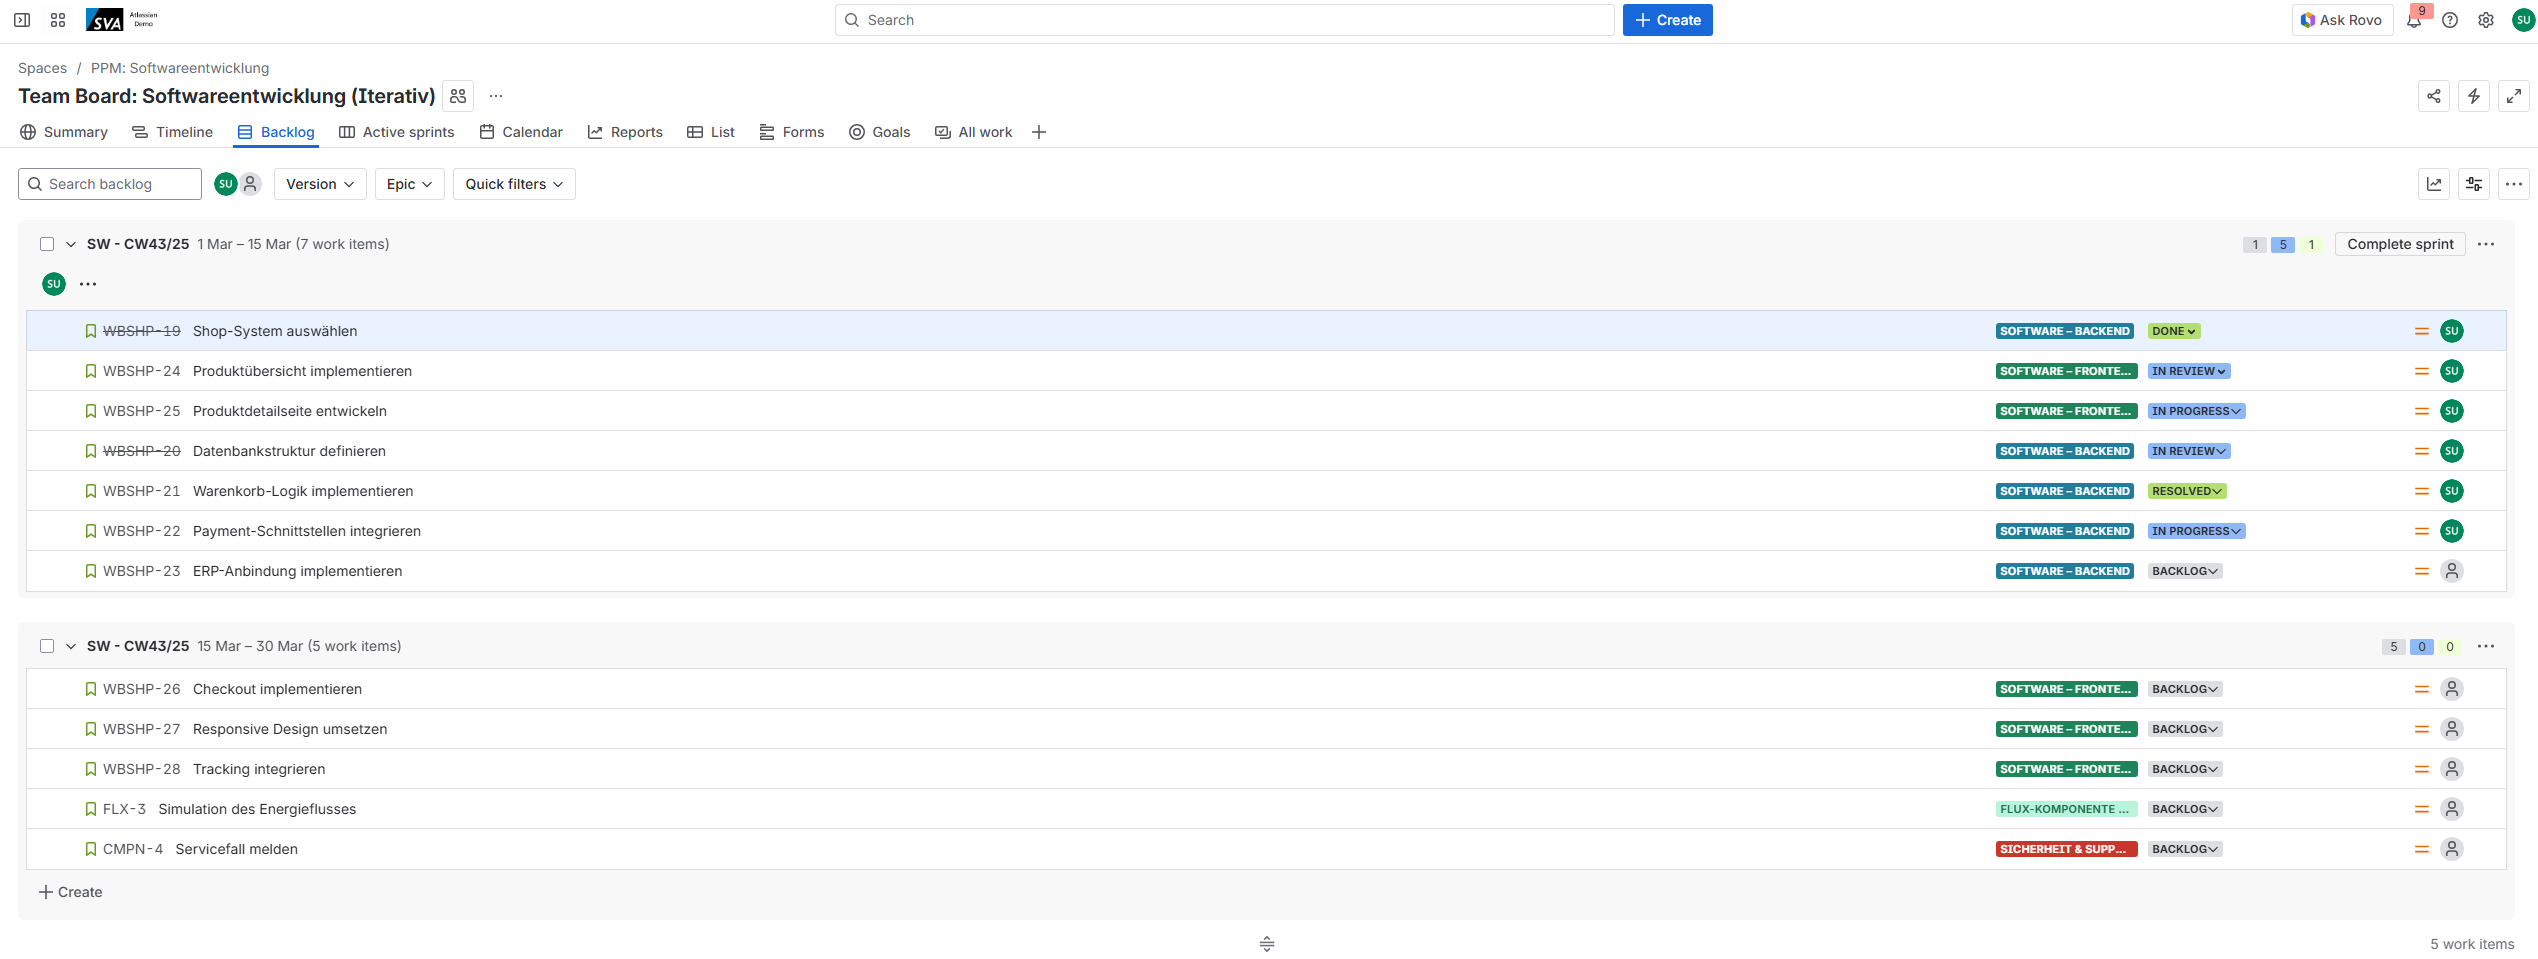The image size is (2538, 959).
Task: Open the notifications bell icon
Action: coord(2414,20)
